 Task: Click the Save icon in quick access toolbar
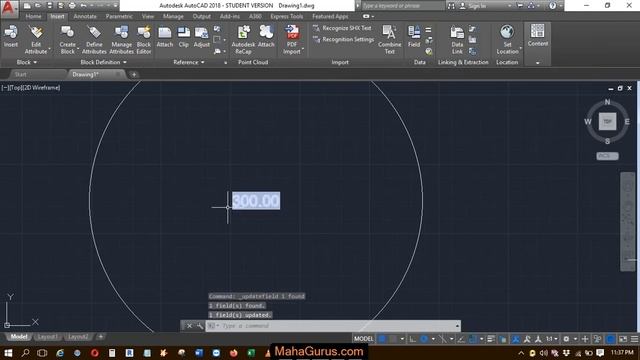tap(49, 6)
